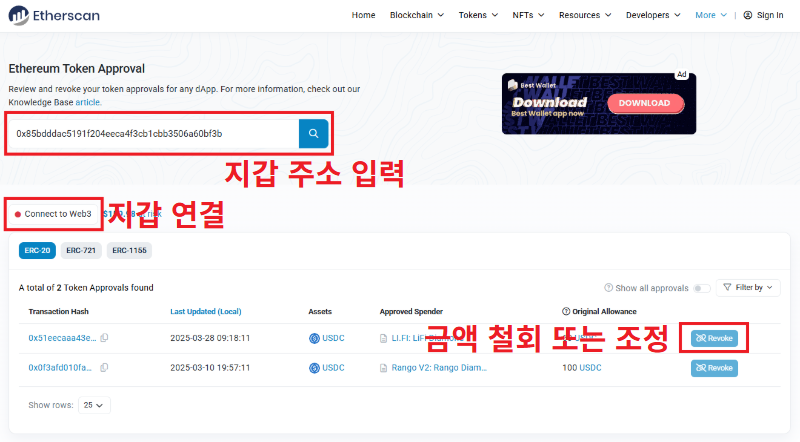This screenshot has height=442, width=800.
Task: Copy transaction hash 0x51eecaaa43e
Action: (104, 338)
